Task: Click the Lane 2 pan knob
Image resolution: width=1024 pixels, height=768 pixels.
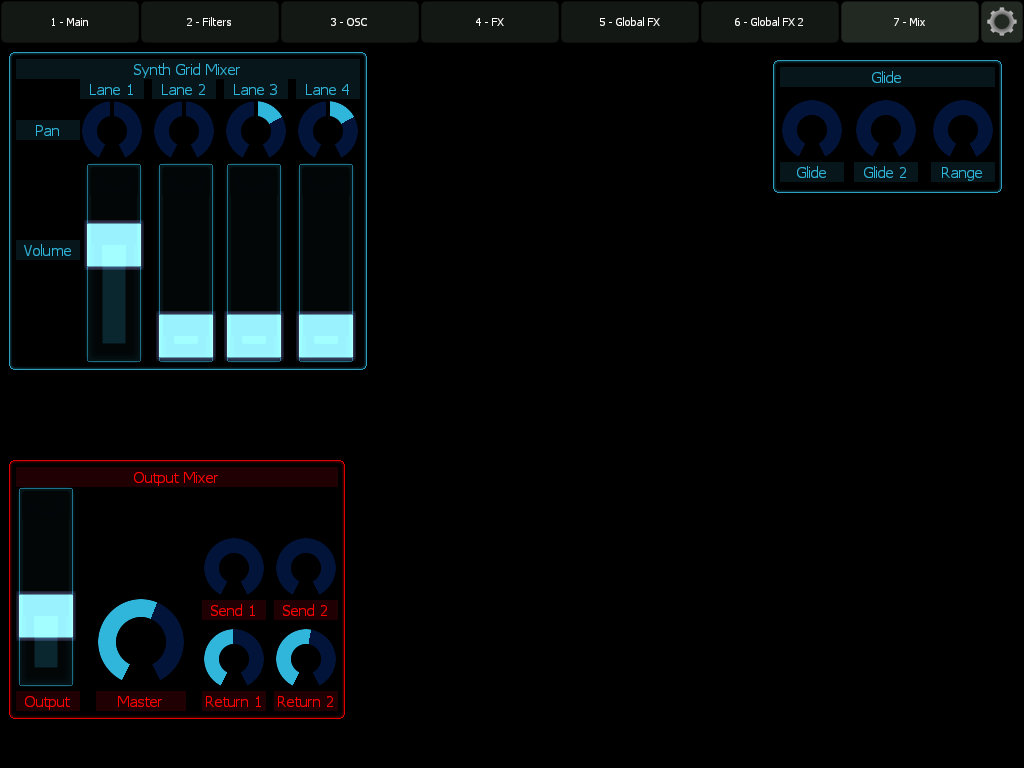Action: pos(184,130)
